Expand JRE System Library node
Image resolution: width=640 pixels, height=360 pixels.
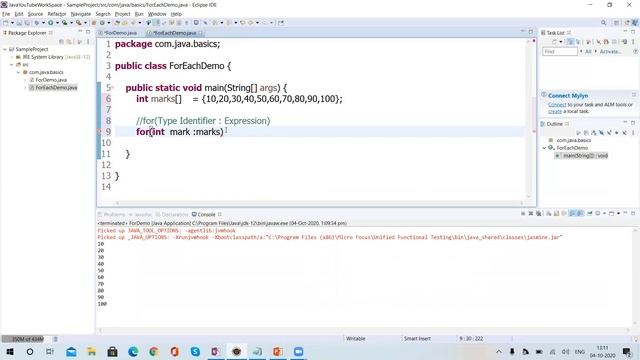[x=12, y=57]
